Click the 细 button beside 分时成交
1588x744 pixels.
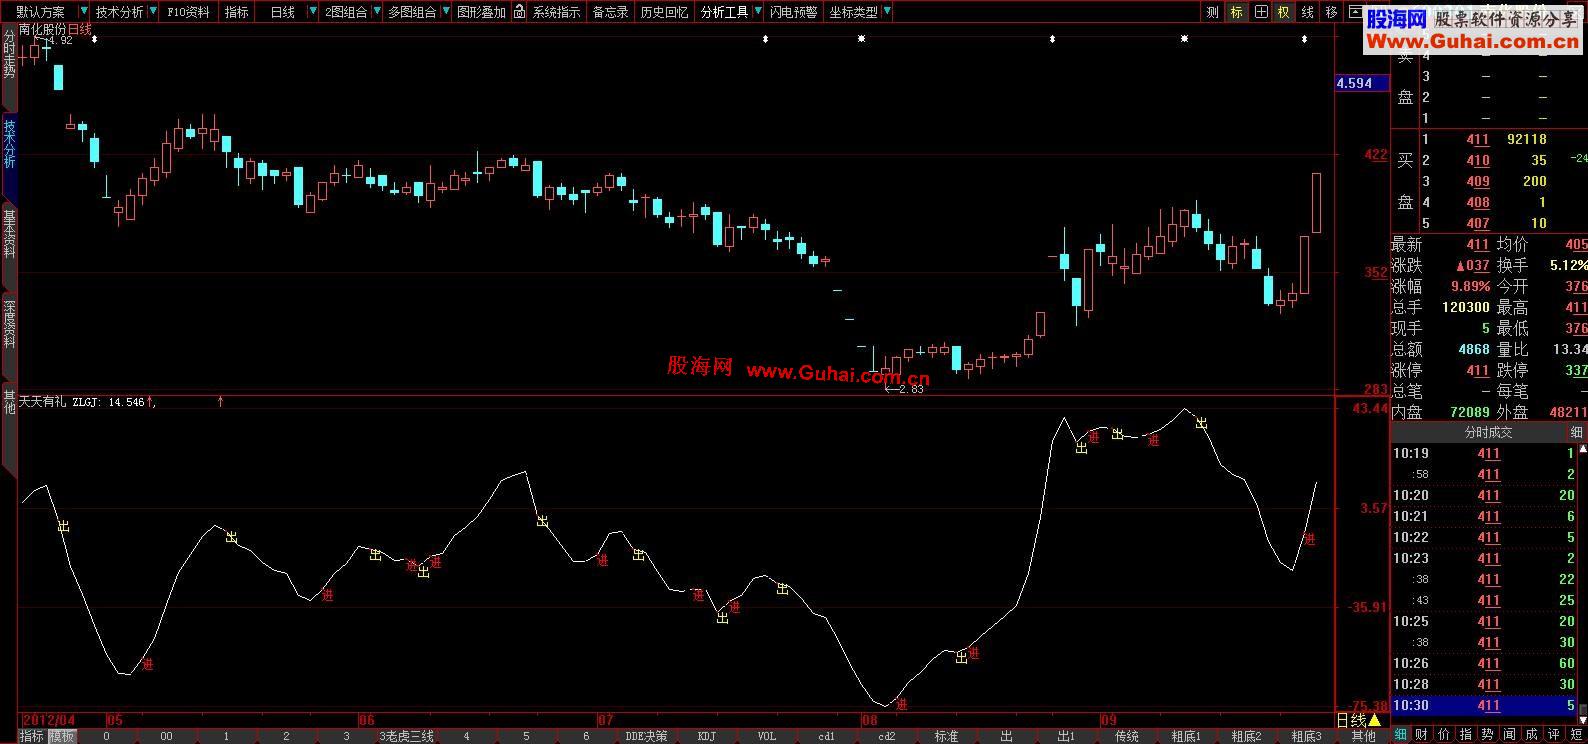(1577, 432)
